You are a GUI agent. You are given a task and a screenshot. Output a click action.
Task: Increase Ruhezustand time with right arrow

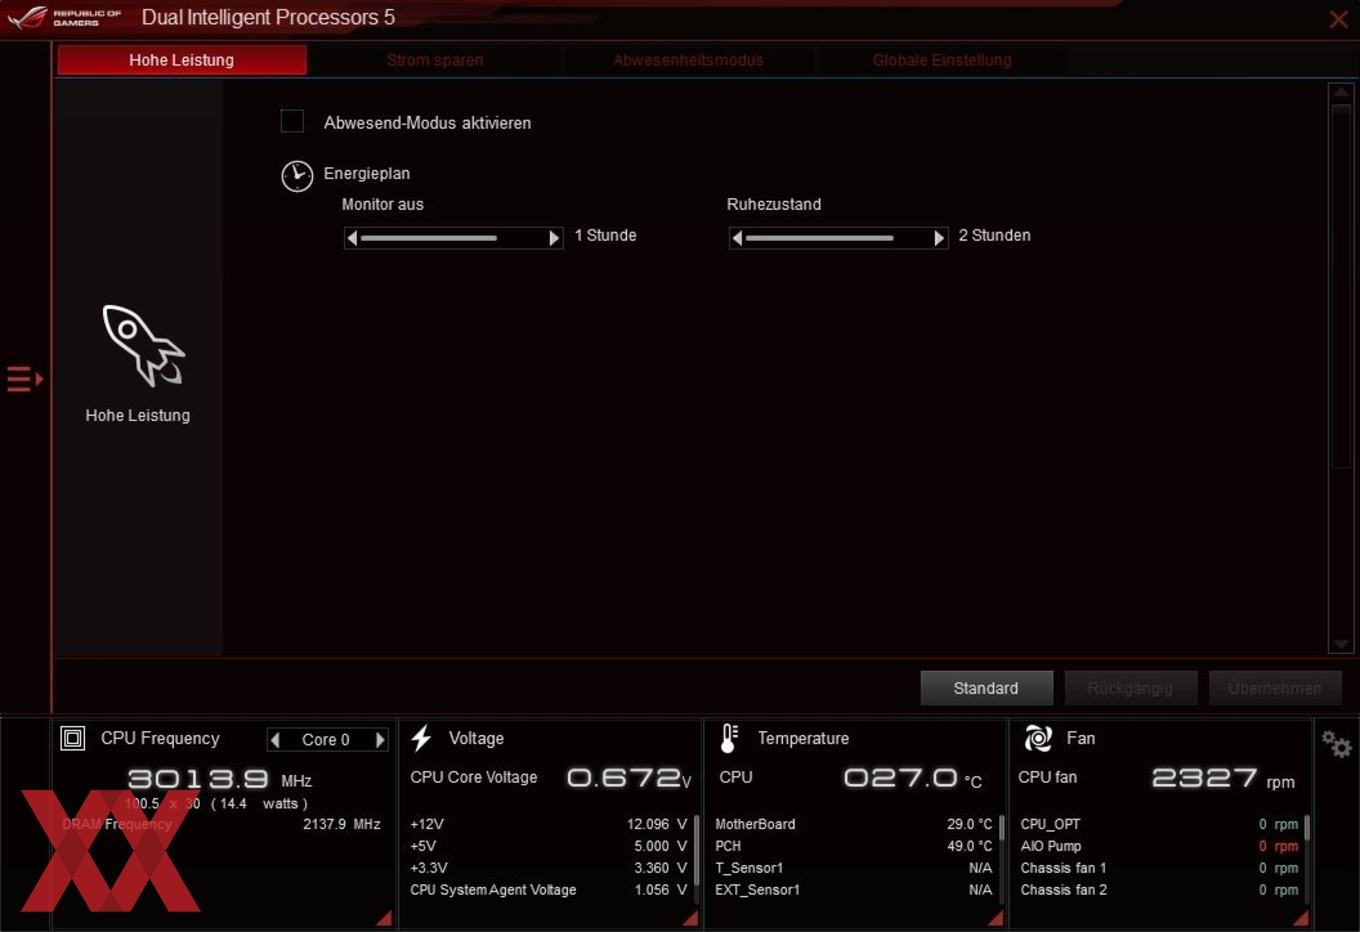939,238
